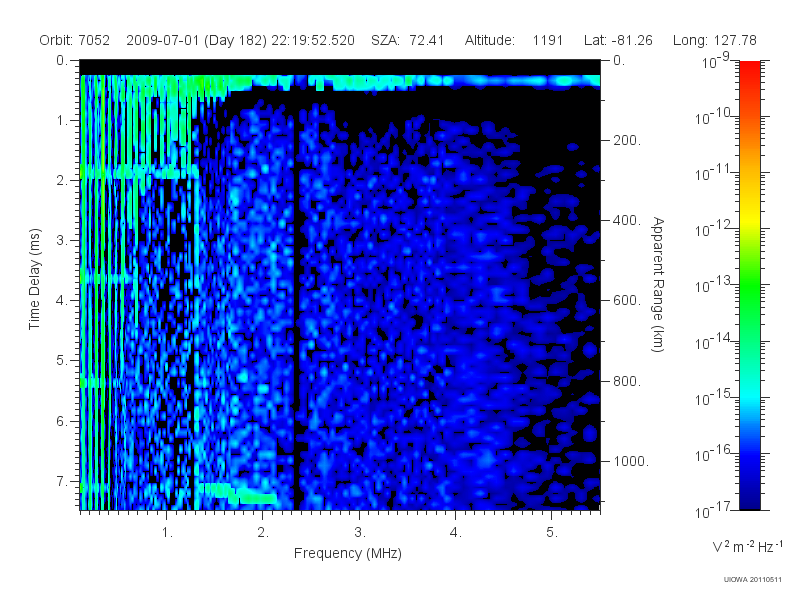Click the '7.' time delay tick label
This screenshot has height=600, width=800.
[x=62, y=481]
